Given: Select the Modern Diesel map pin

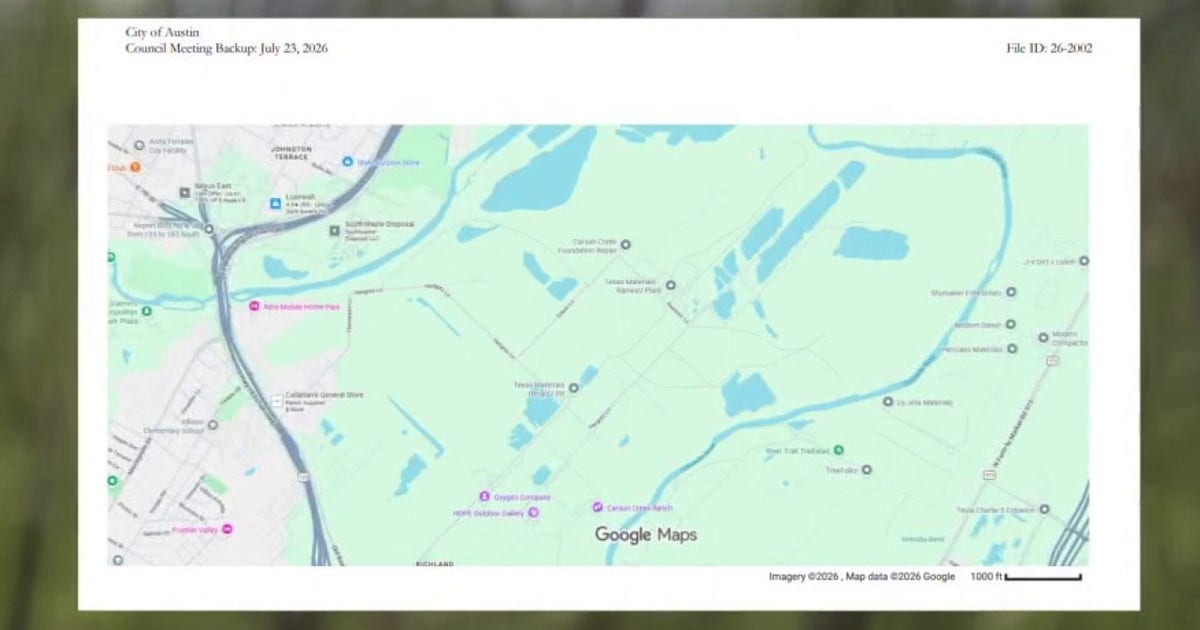Looking at the screenshot, I should click(x=1011, y=324).
